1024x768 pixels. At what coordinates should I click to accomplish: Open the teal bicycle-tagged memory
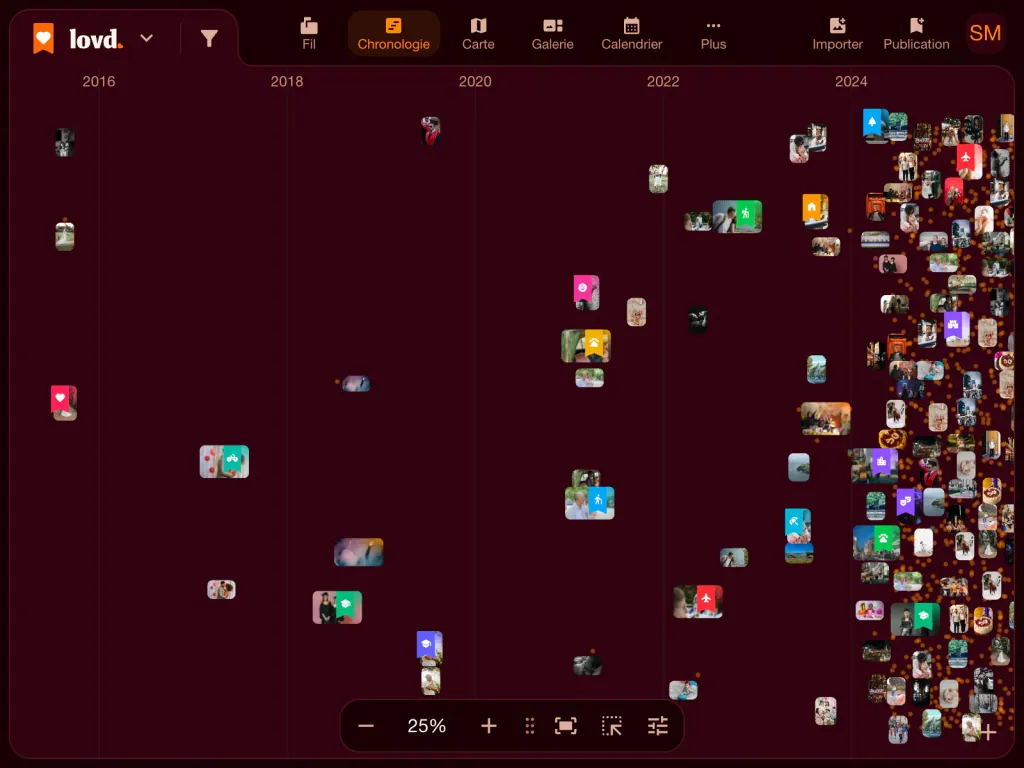pos(224,461)
